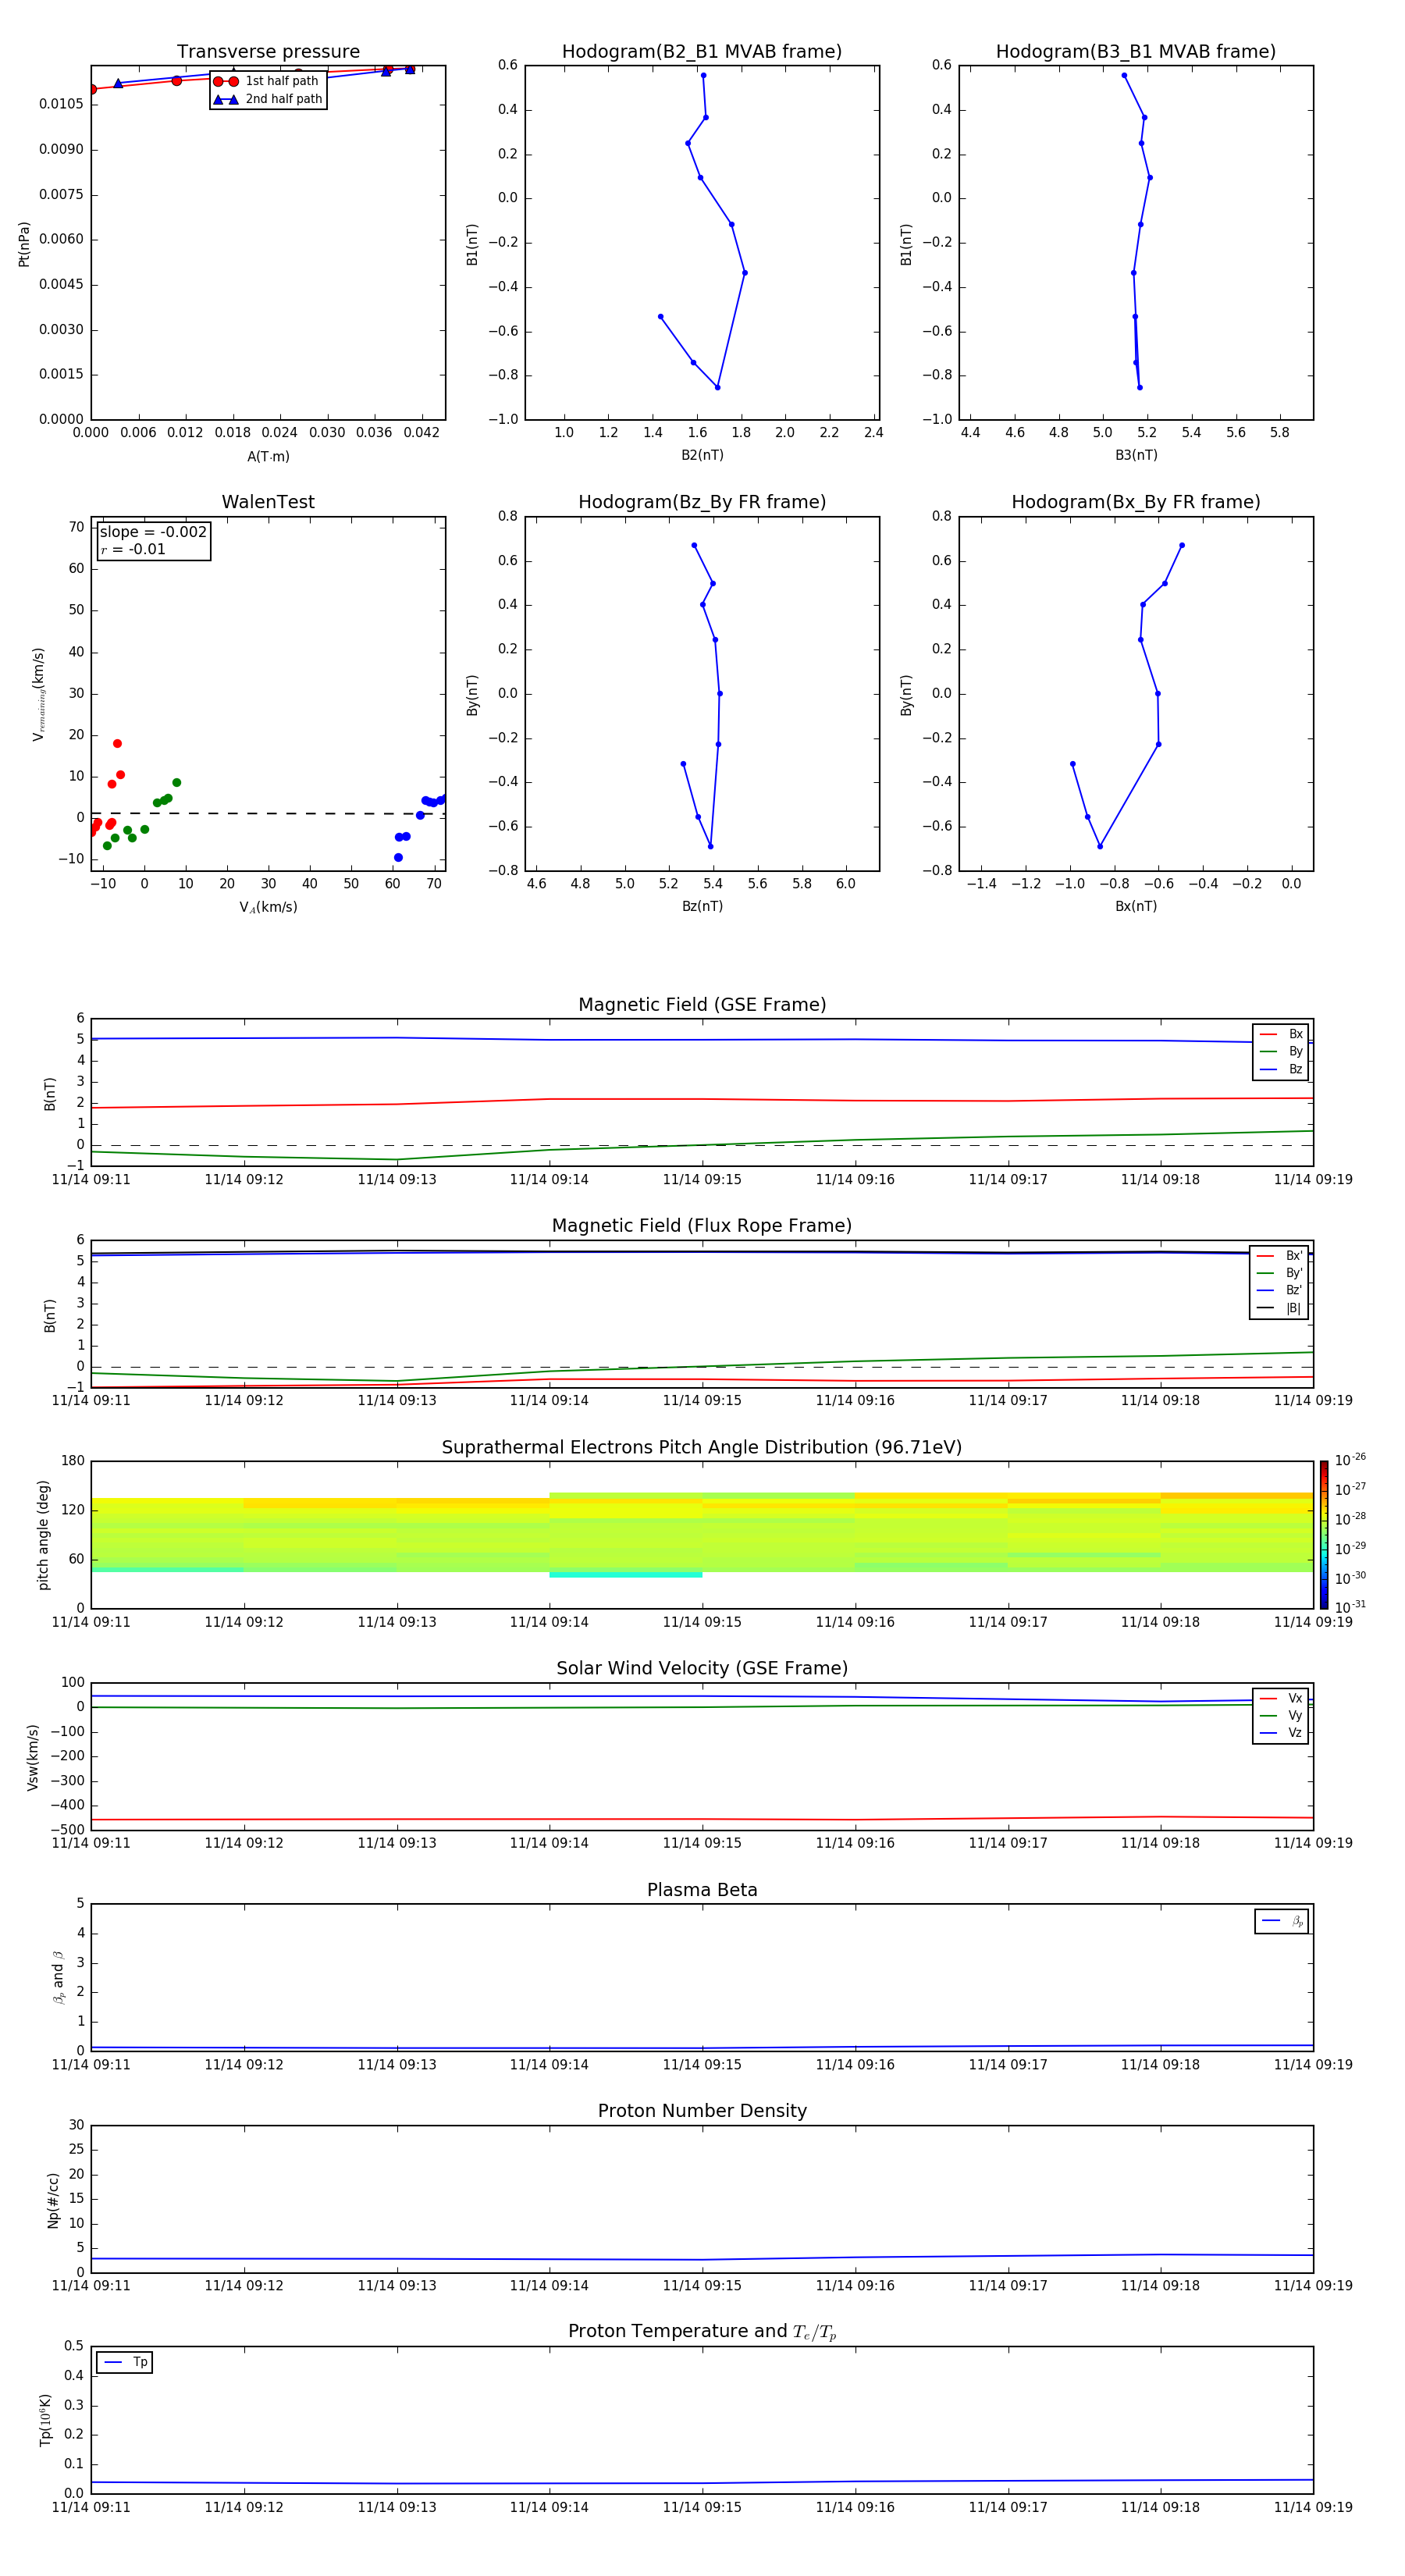Click the Bx' legend entry in Flux Rope plot

(x=1279, y=1256)
